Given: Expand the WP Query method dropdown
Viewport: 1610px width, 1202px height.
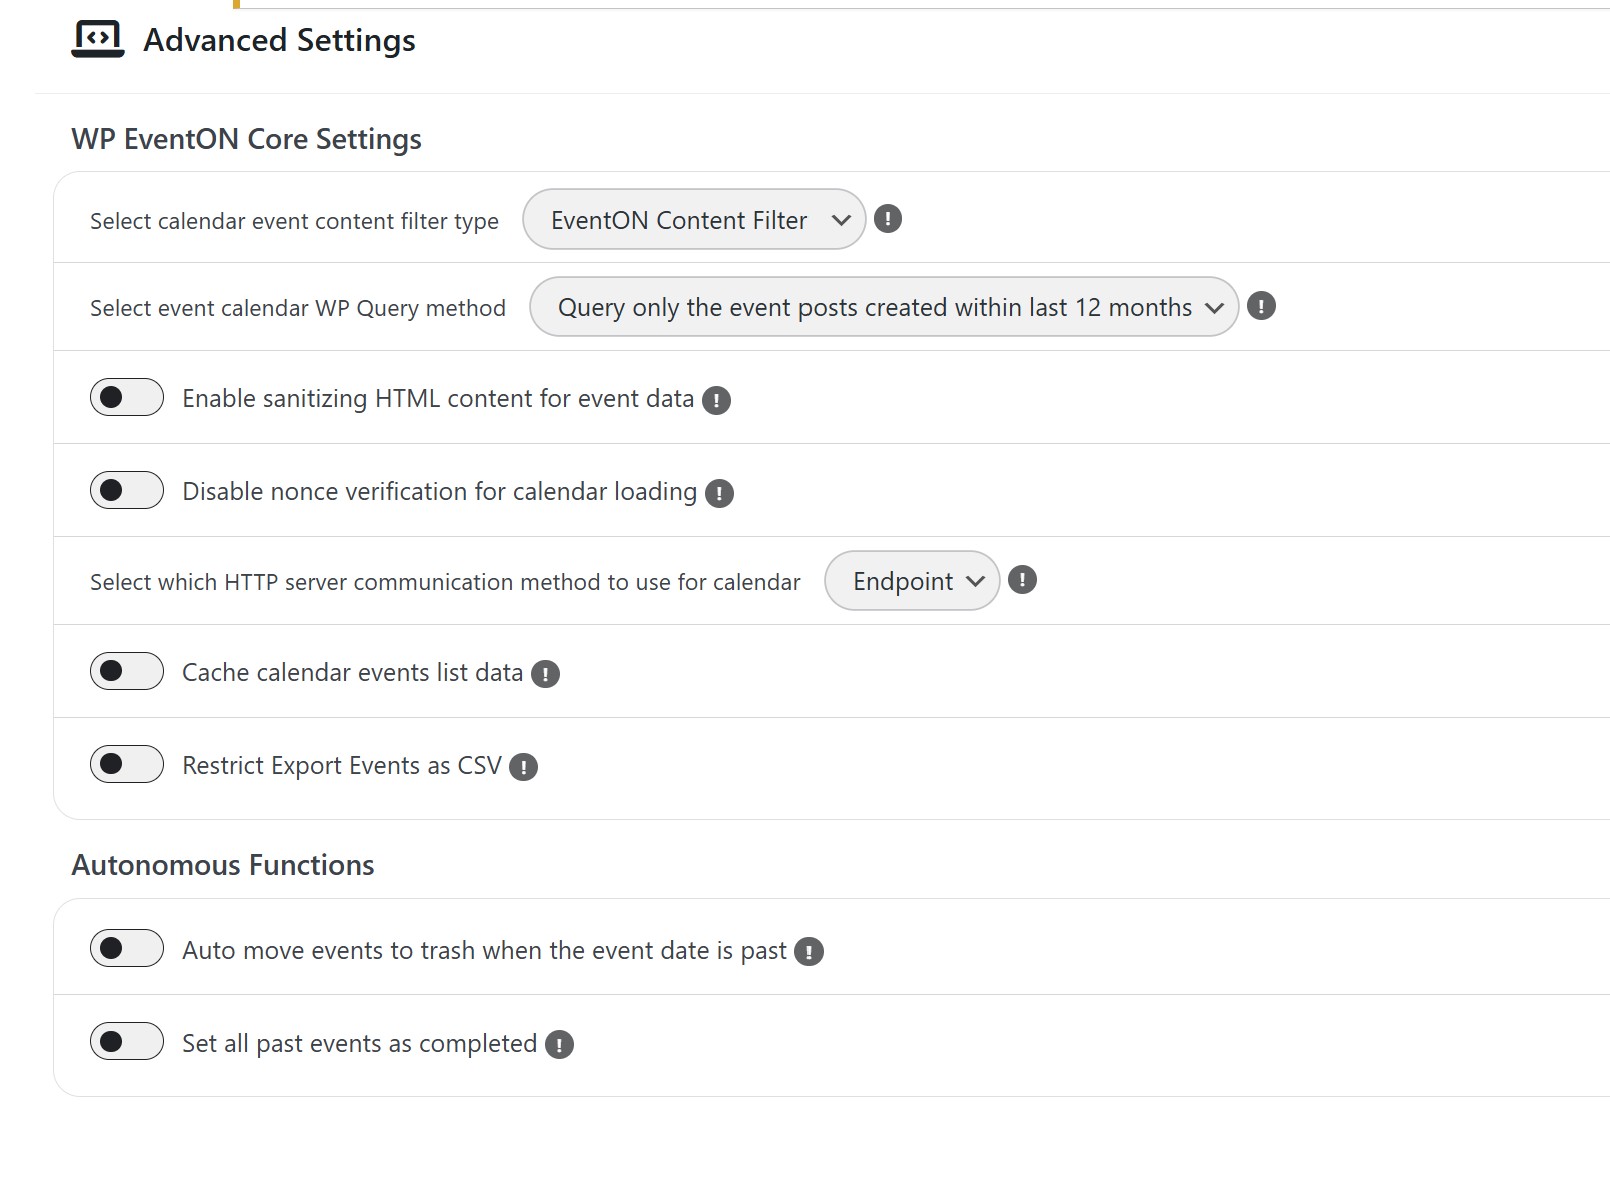Looking at the screenshot, I should coord(883,307).
